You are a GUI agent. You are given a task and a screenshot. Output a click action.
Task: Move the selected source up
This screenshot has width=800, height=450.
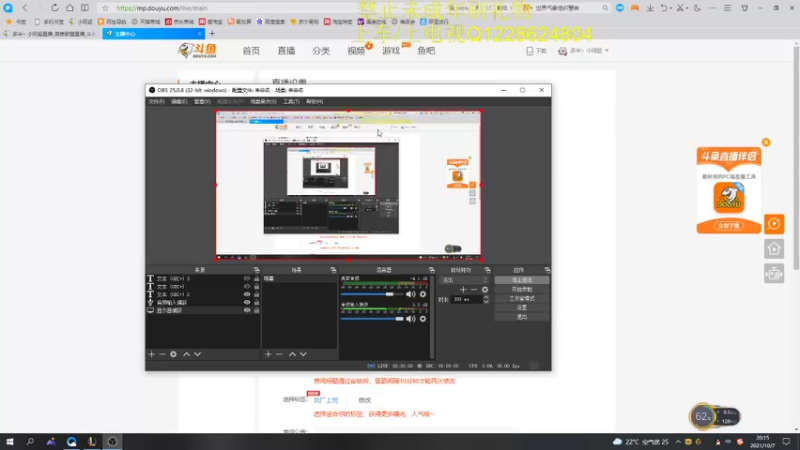pyautogui.click(x=187, y=354)
